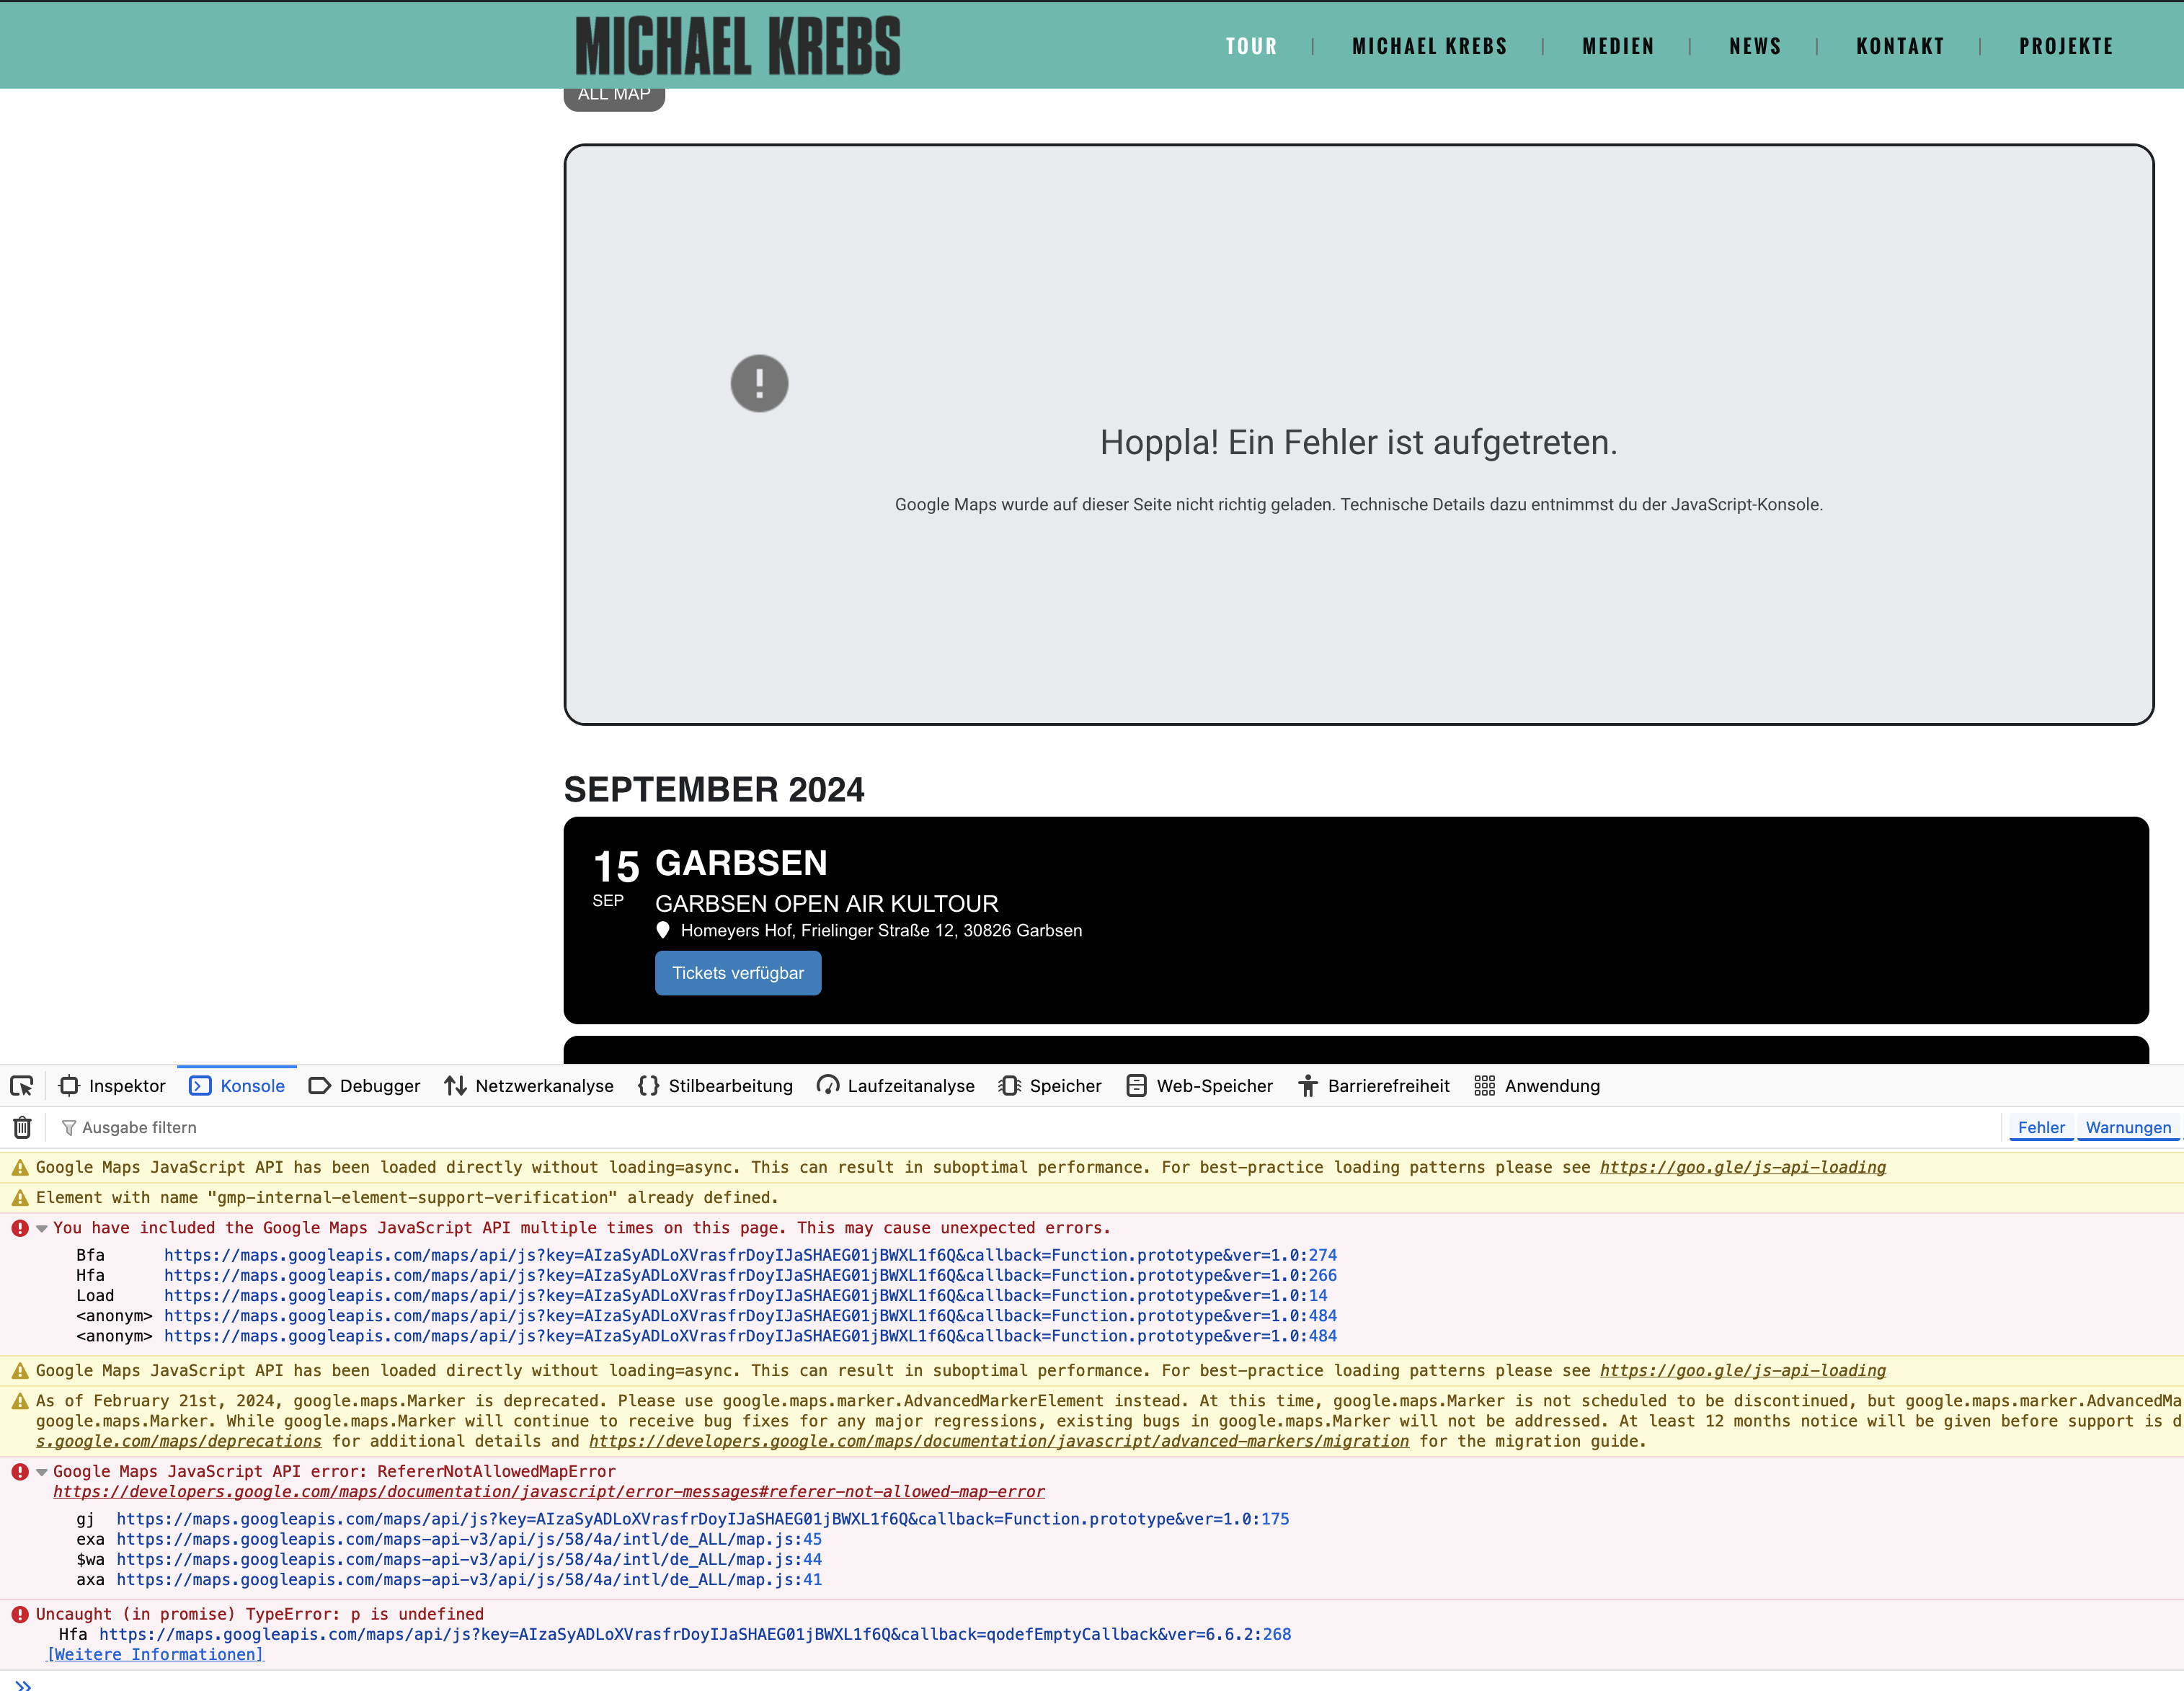The image size is (2184, 1691).
Task: Click the Tickets verfügbar button
Action: 738,974
